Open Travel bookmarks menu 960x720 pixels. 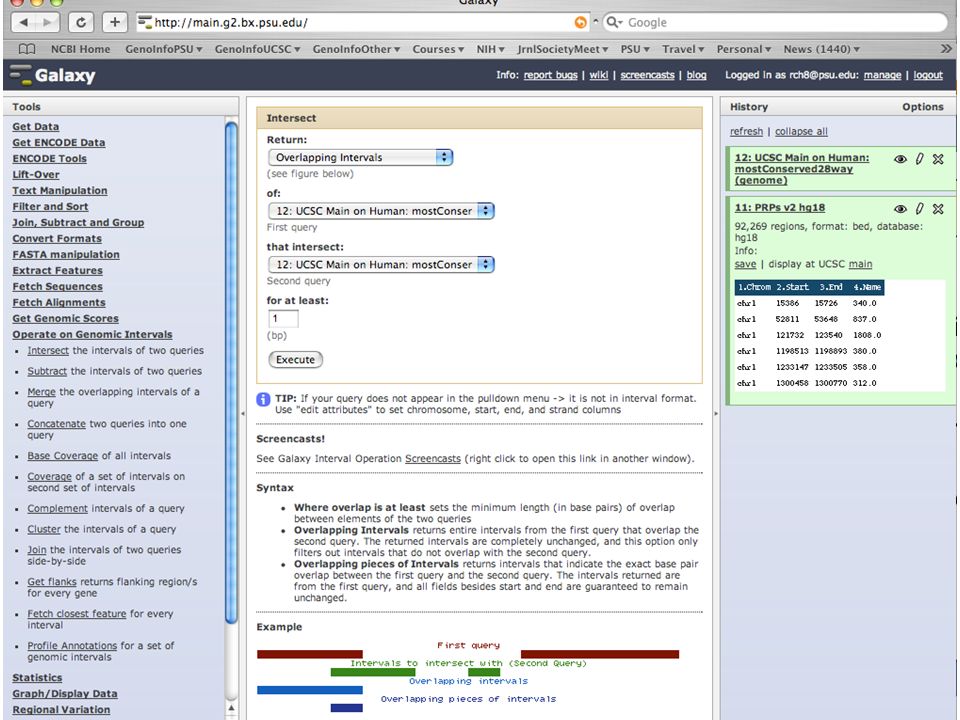tap(683, 49)
